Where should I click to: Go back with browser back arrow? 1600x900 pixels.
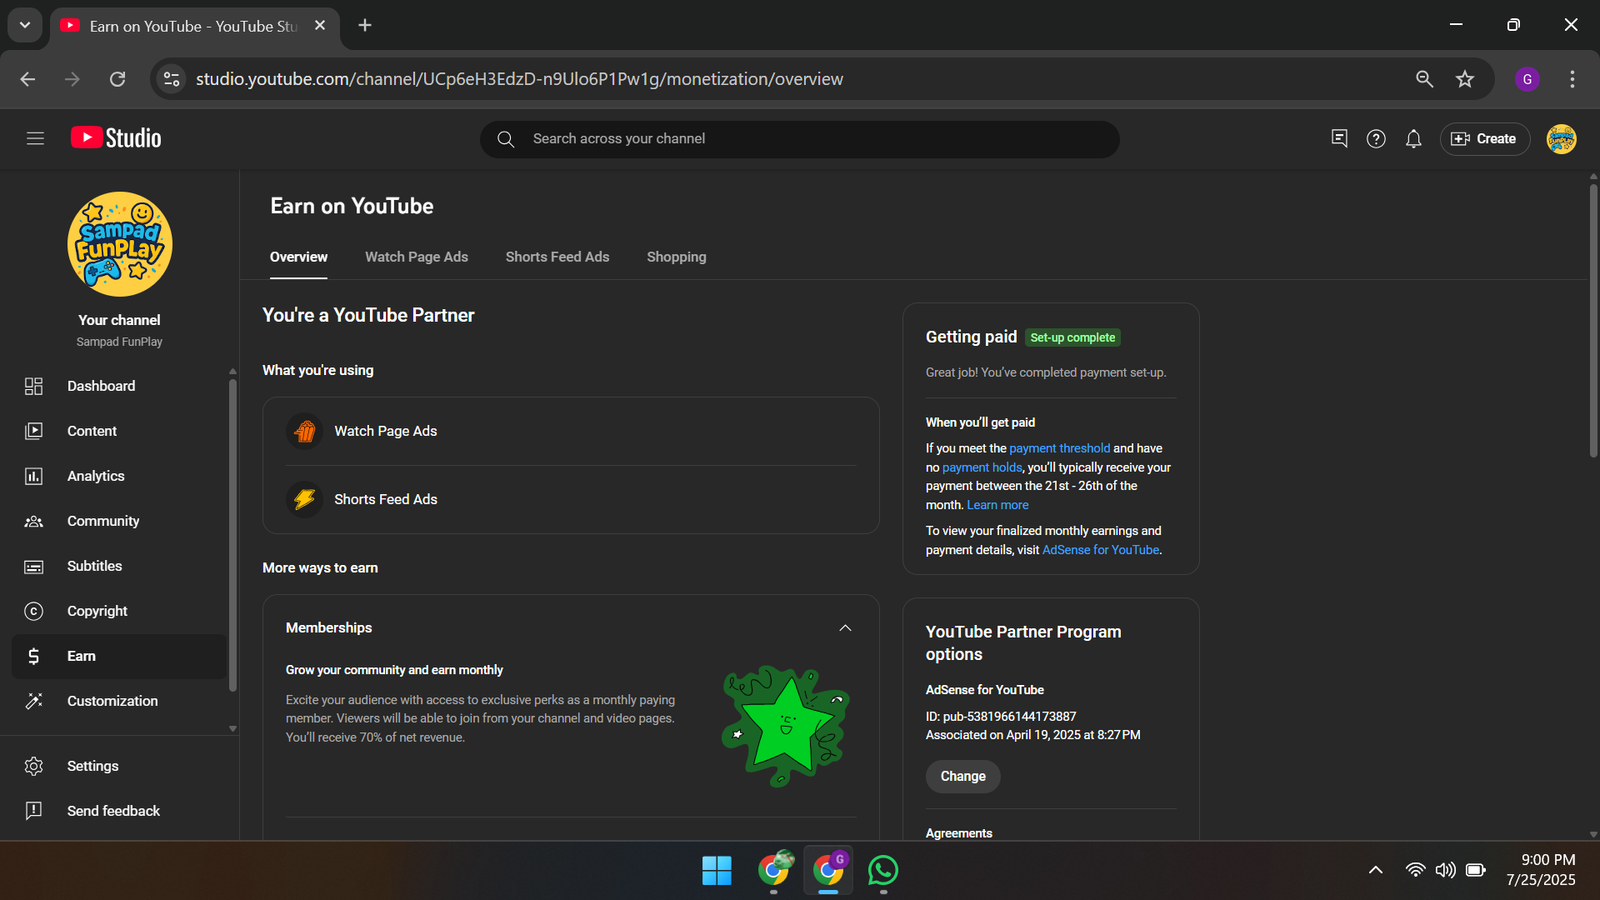click(28, 79)
